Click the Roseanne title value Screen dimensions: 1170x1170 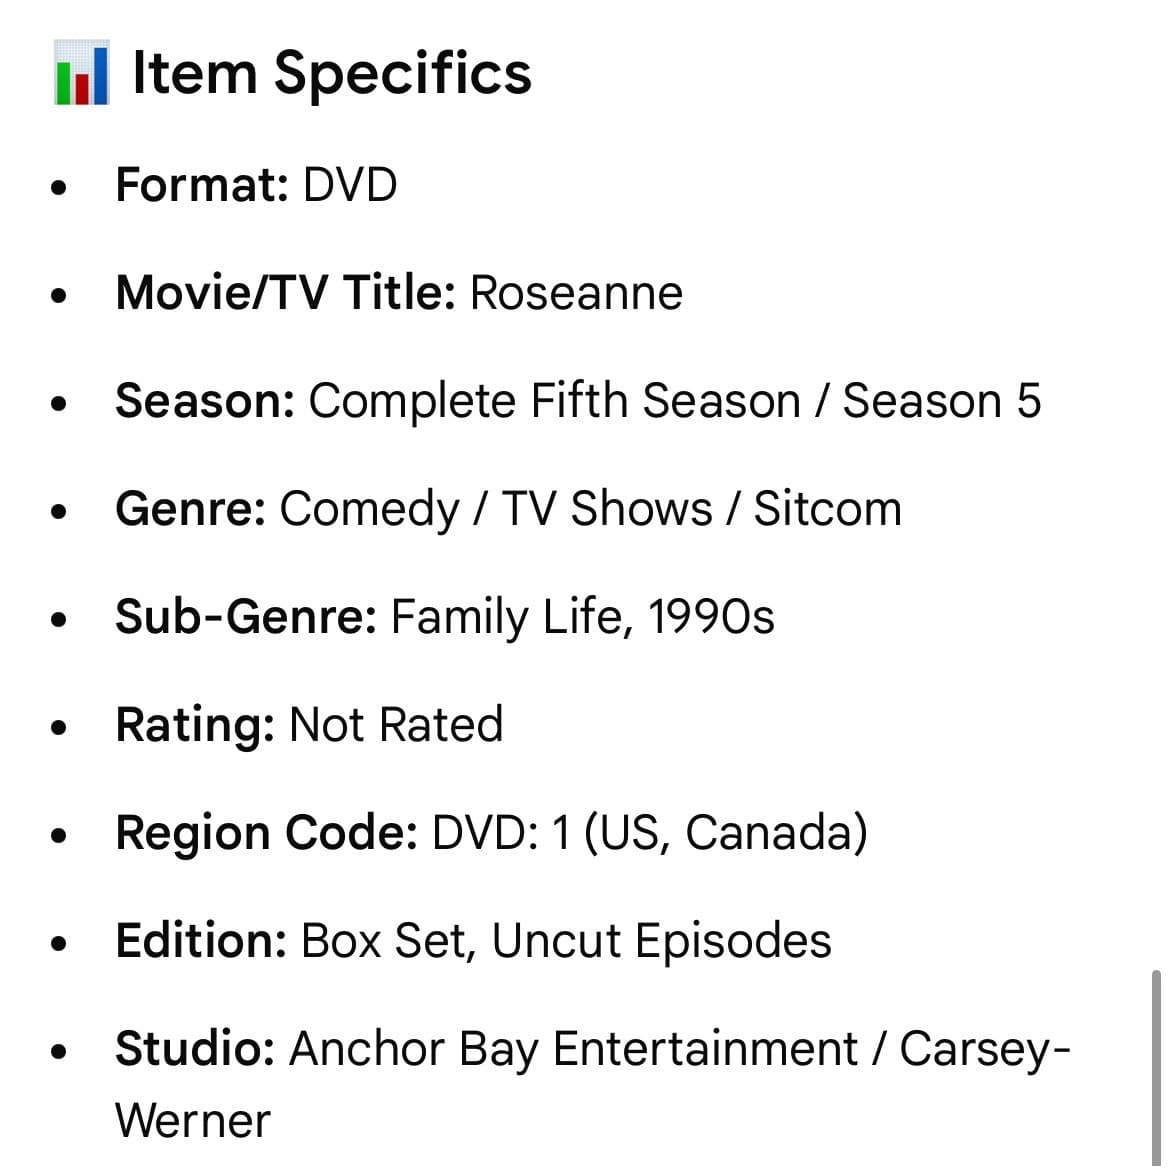point(576,292)
